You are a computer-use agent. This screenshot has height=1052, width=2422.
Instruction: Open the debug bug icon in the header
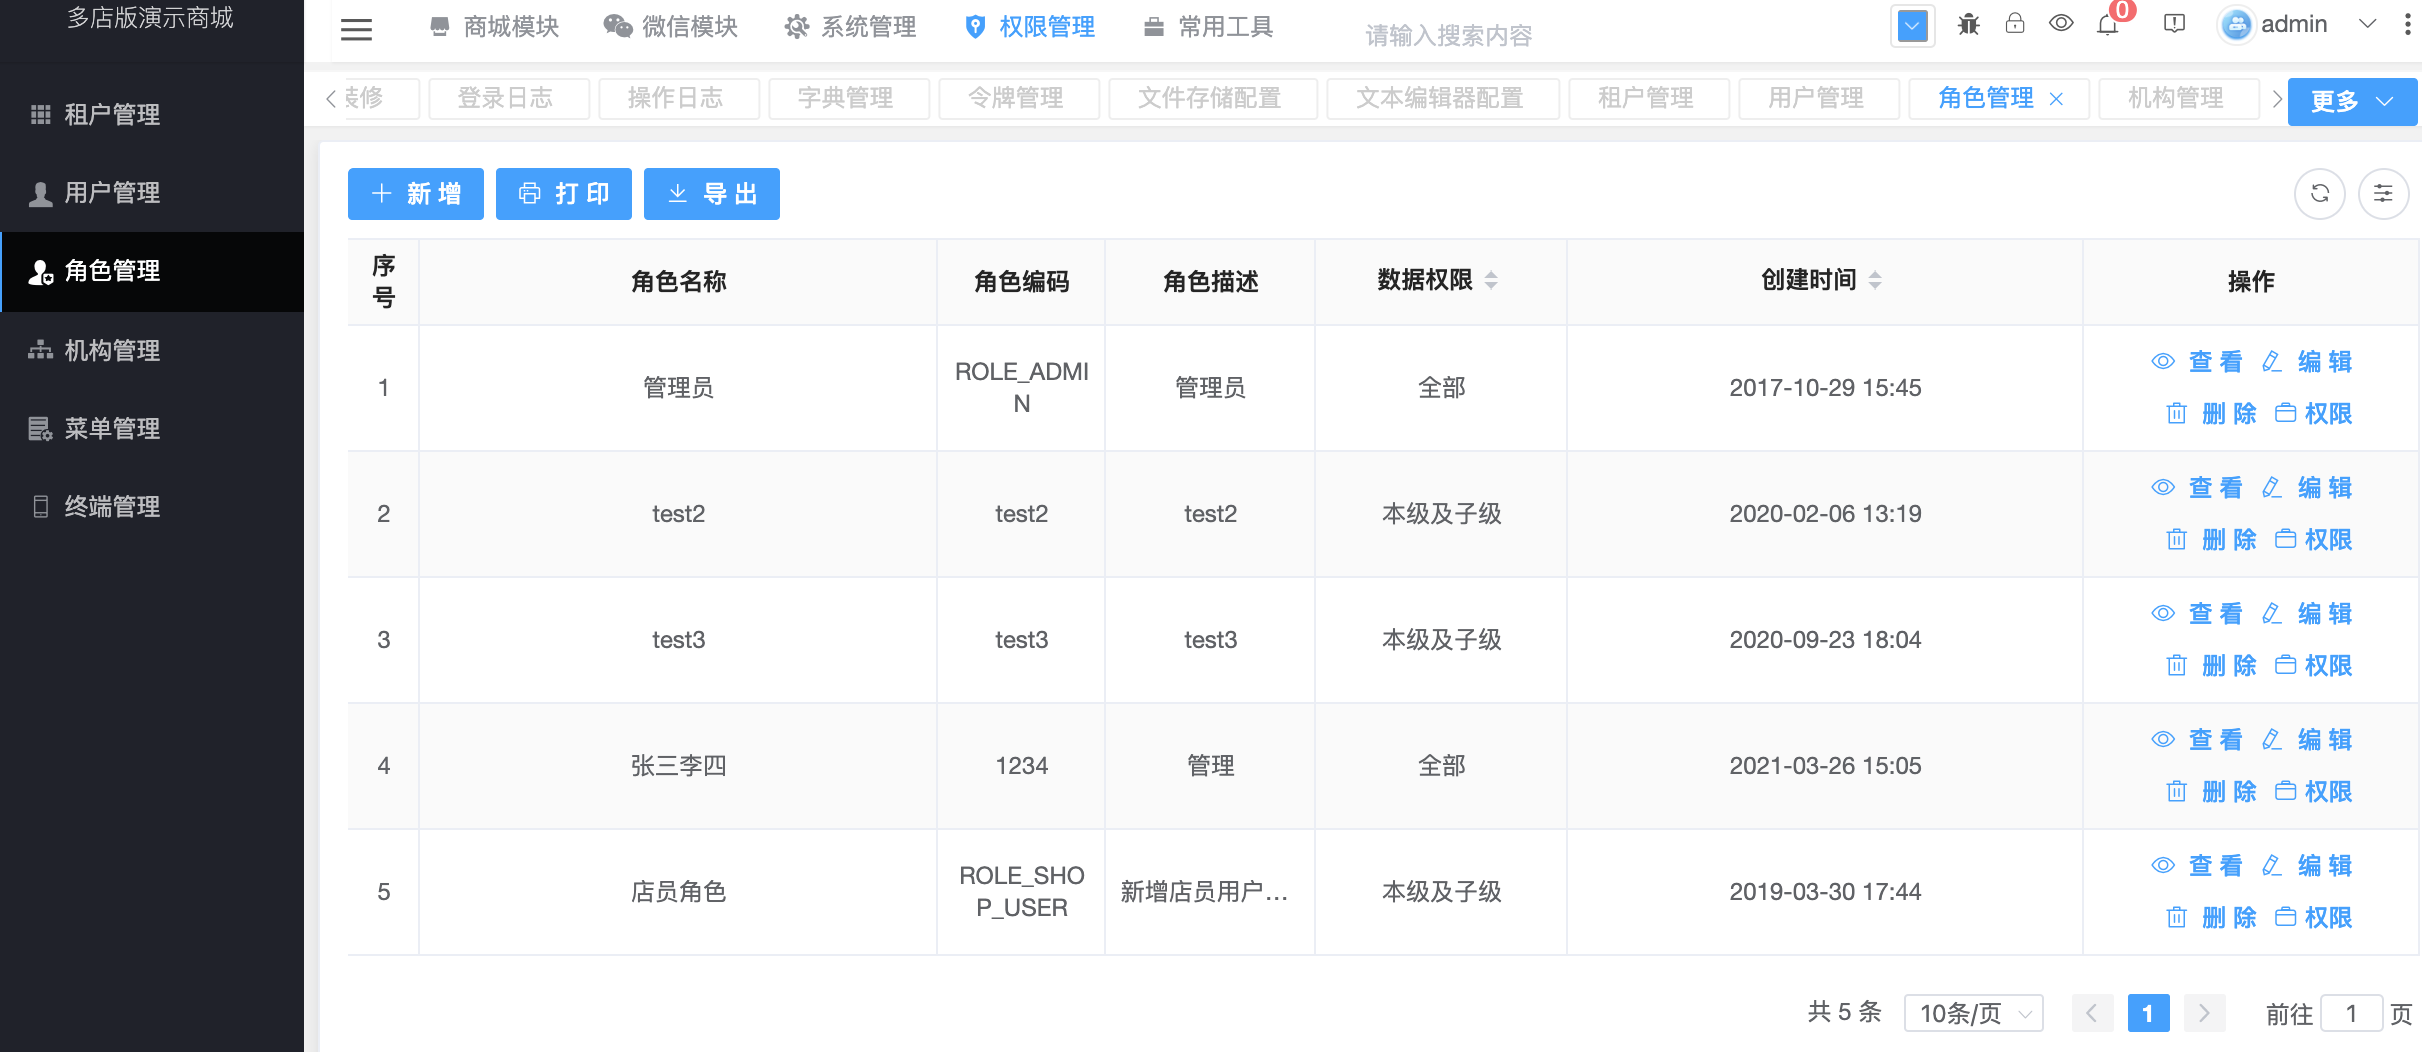pyautogui.click(x=1966, y=24)
